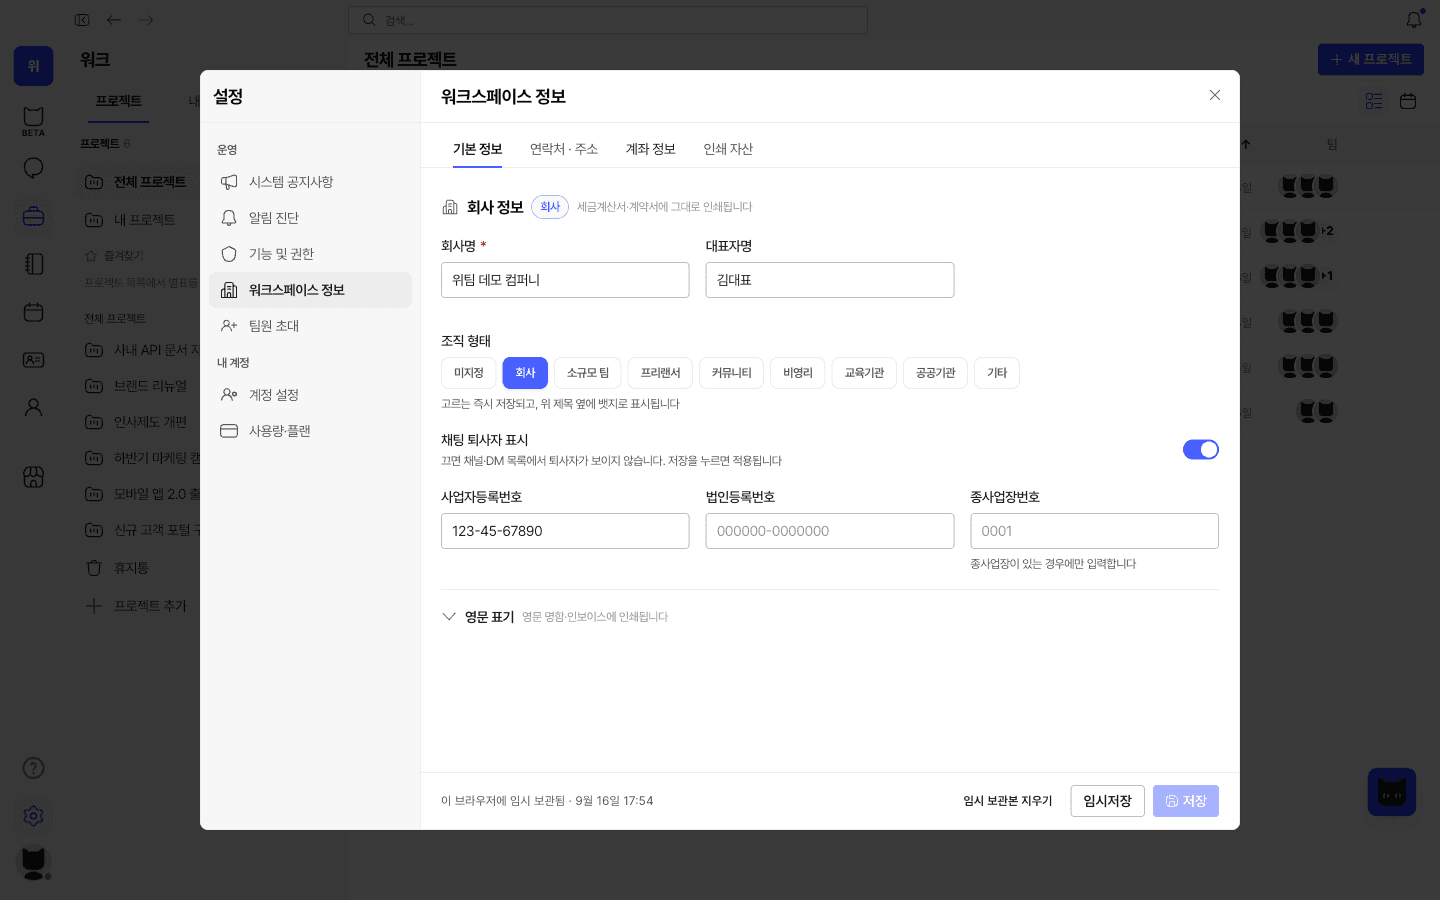This screenshot has height=900, width=1440.
Task: Select 교육기관 organization type
Action: pyautogui.click(x=864, y=373)
